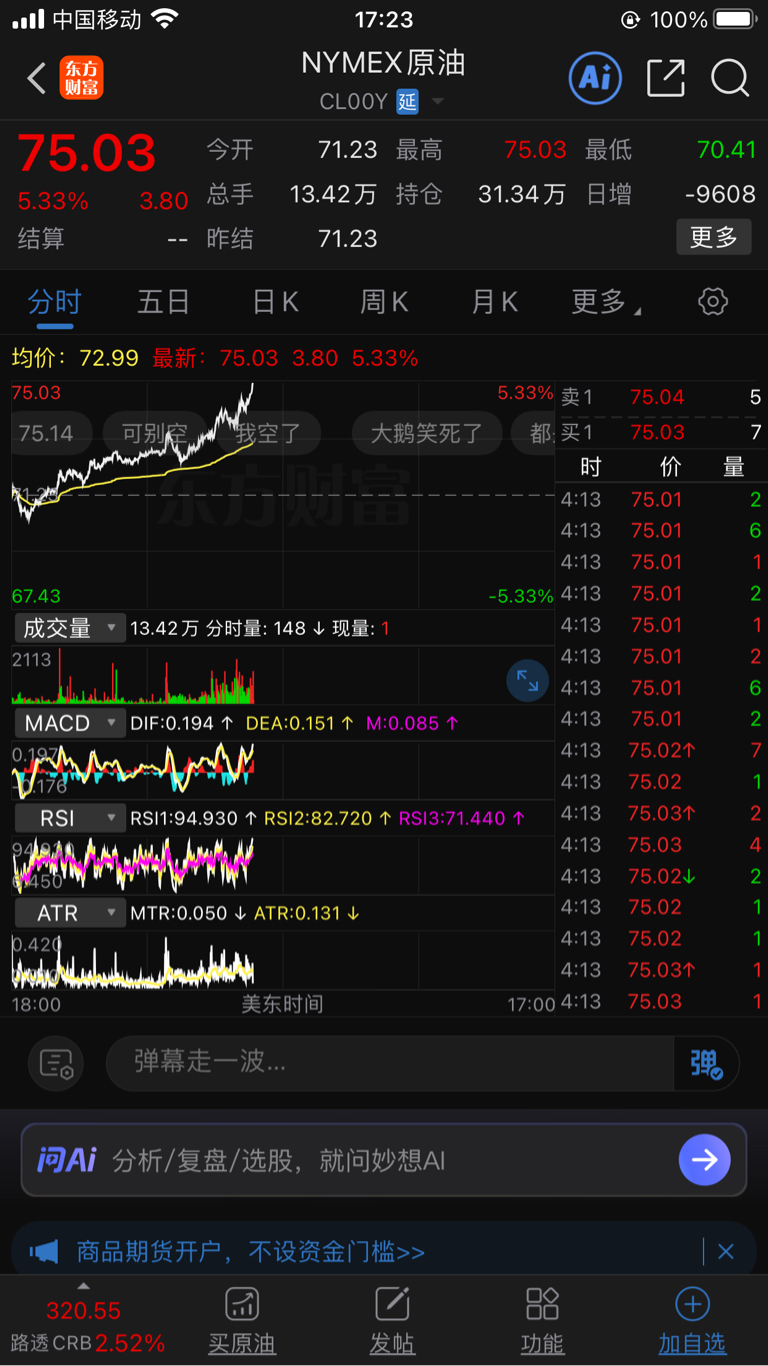Tap the 买1 75.03 bid row

click(660, 432)
